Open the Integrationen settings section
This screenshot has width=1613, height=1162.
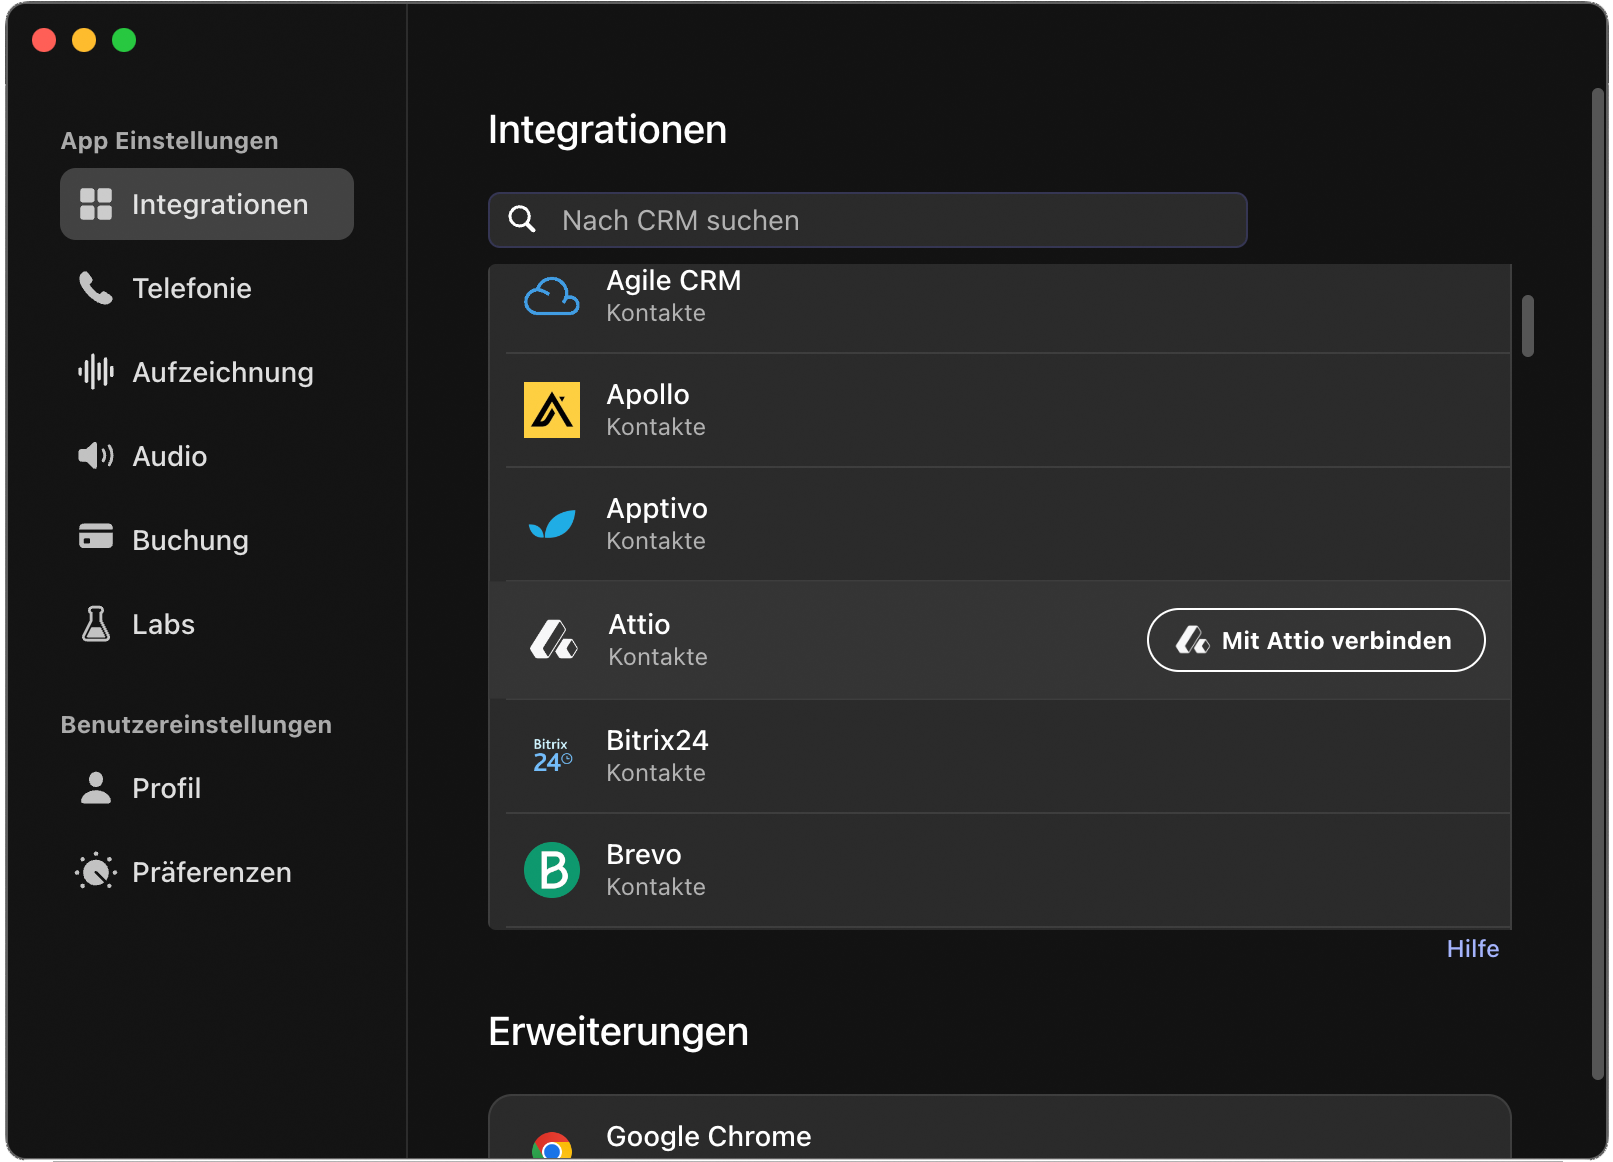coord(207,204)
